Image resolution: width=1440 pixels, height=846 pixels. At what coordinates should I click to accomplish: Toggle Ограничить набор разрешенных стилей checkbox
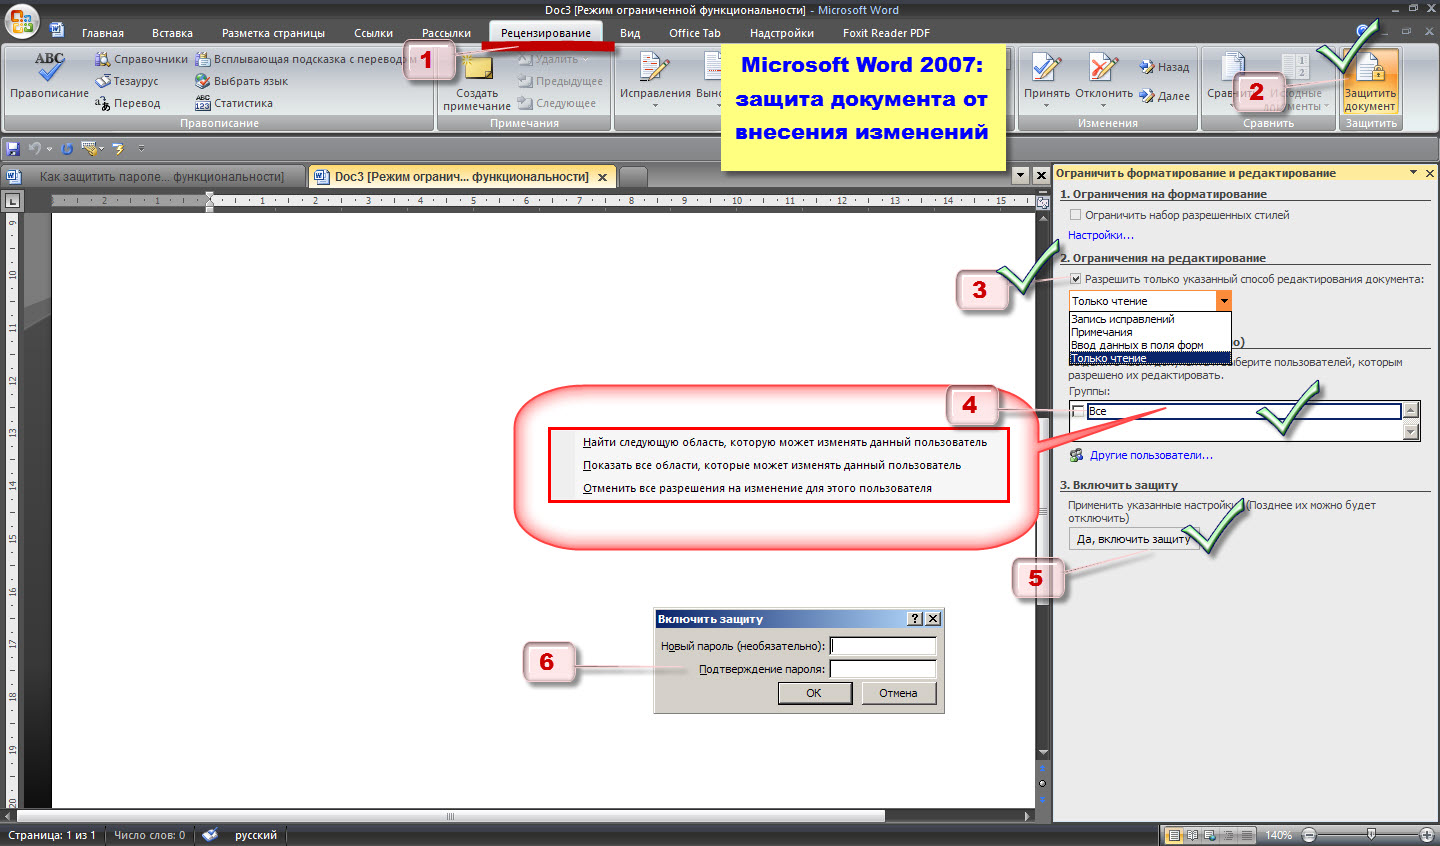point(1075,215)
